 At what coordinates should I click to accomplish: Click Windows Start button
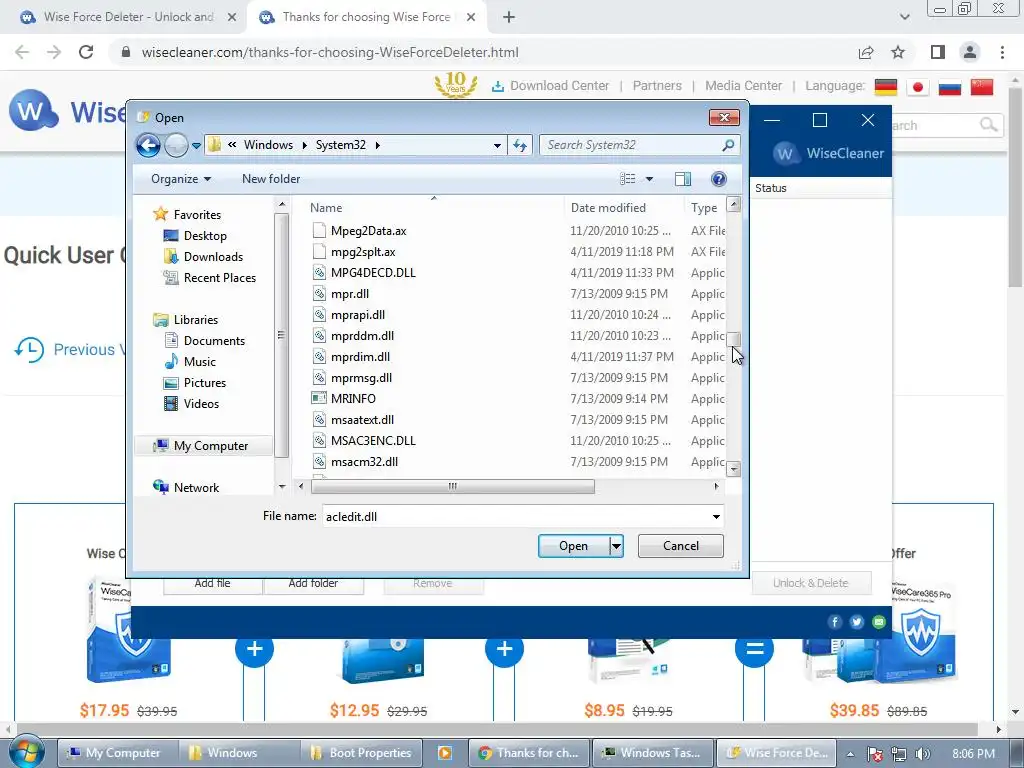pos(25,752)
